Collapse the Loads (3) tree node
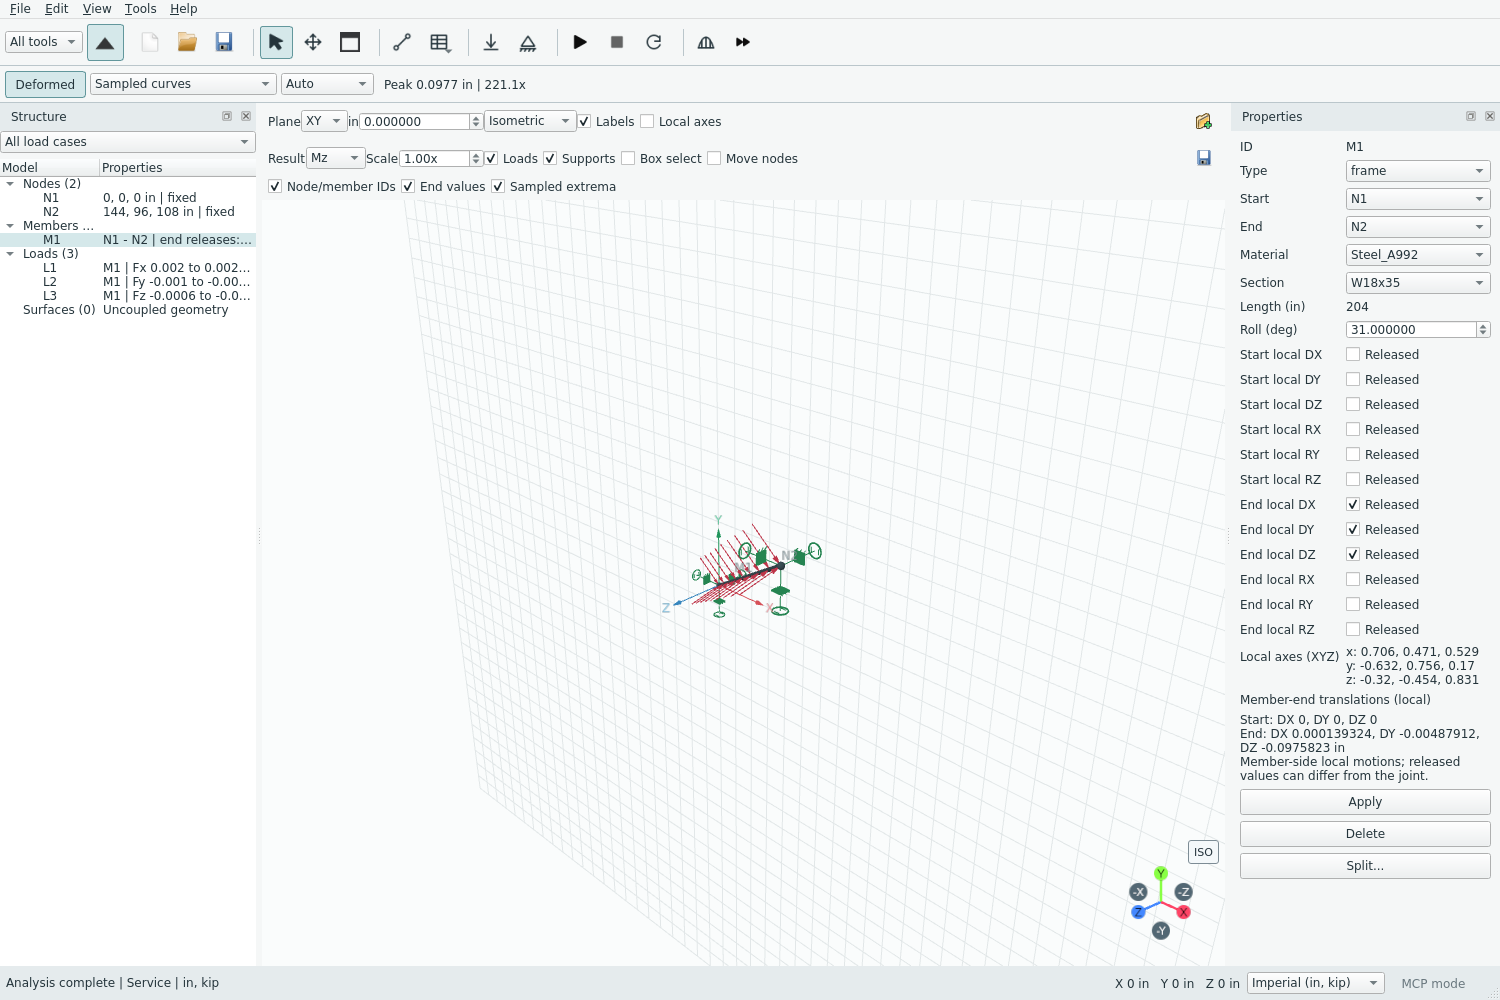 point(10,254)
